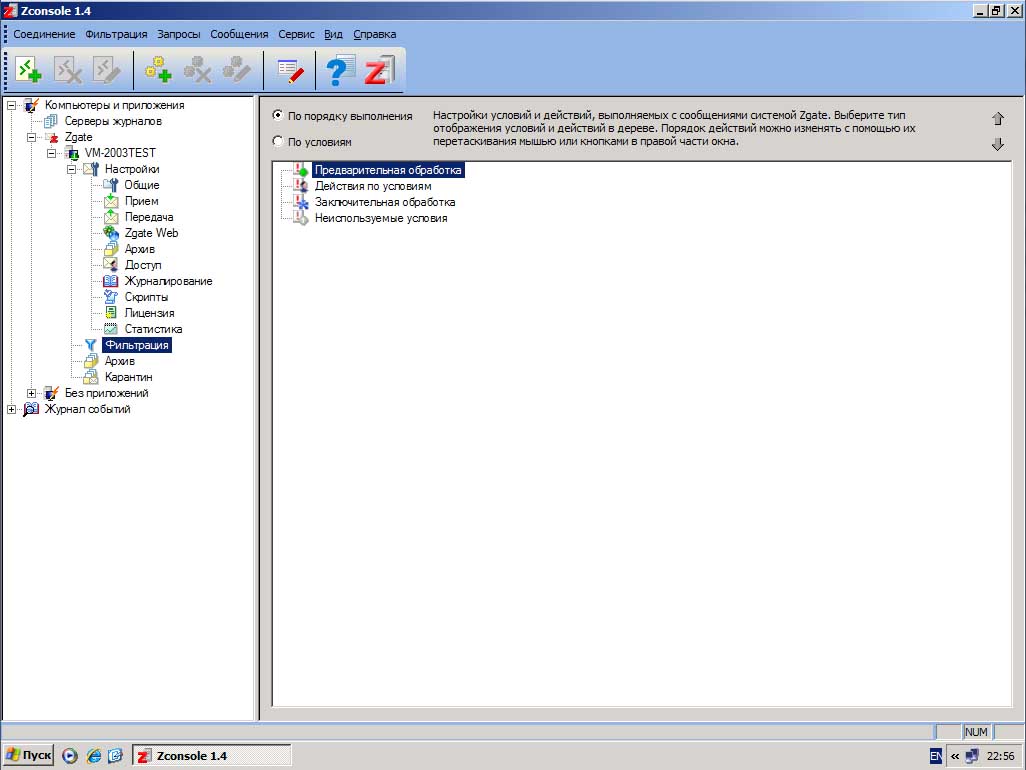The width and height of the screenshot is (1026, 770).
Task: Click the Zgate Web globe icon
Action: (111, 233)
